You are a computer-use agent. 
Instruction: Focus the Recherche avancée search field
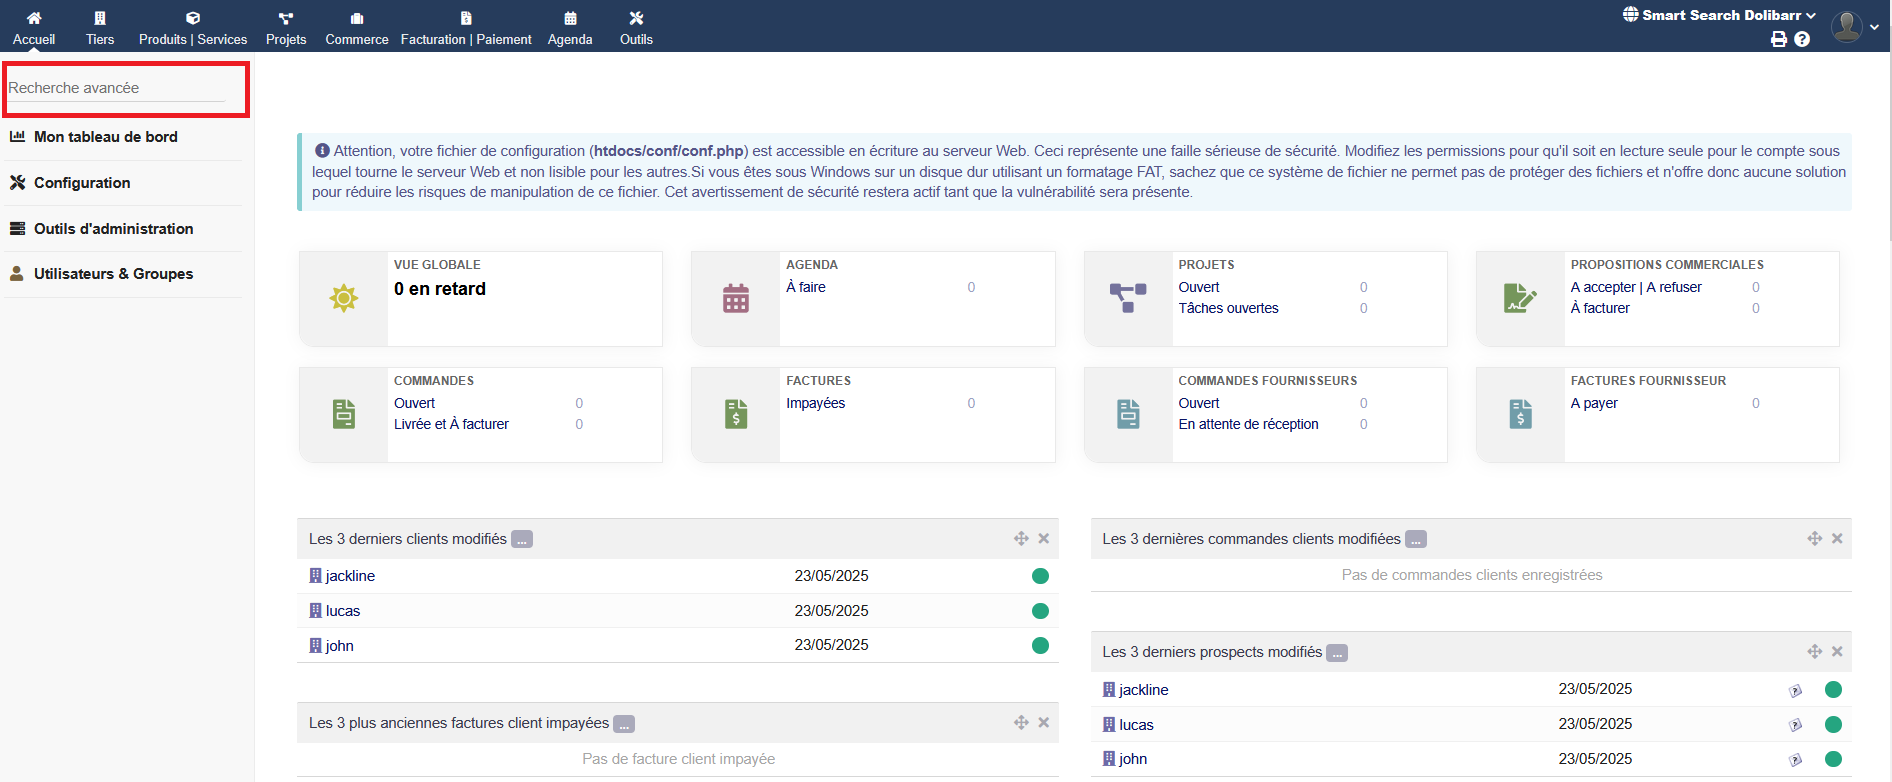[116, 88]
